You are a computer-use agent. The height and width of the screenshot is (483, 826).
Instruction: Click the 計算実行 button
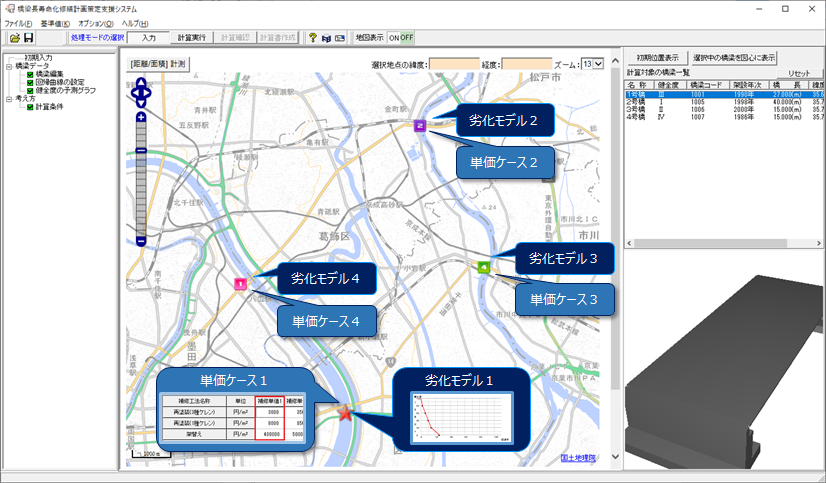192,38
